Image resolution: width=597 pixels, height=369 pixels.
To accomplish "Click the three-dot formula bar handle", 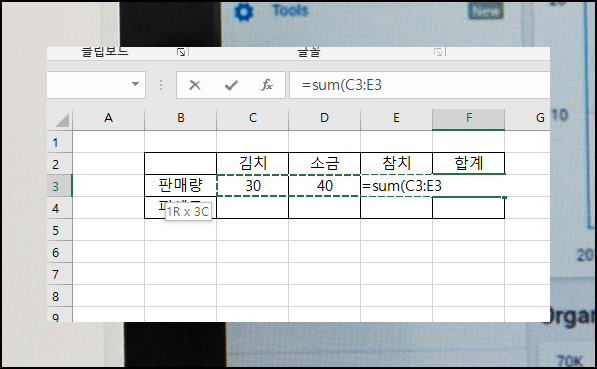I will (161, 85).
